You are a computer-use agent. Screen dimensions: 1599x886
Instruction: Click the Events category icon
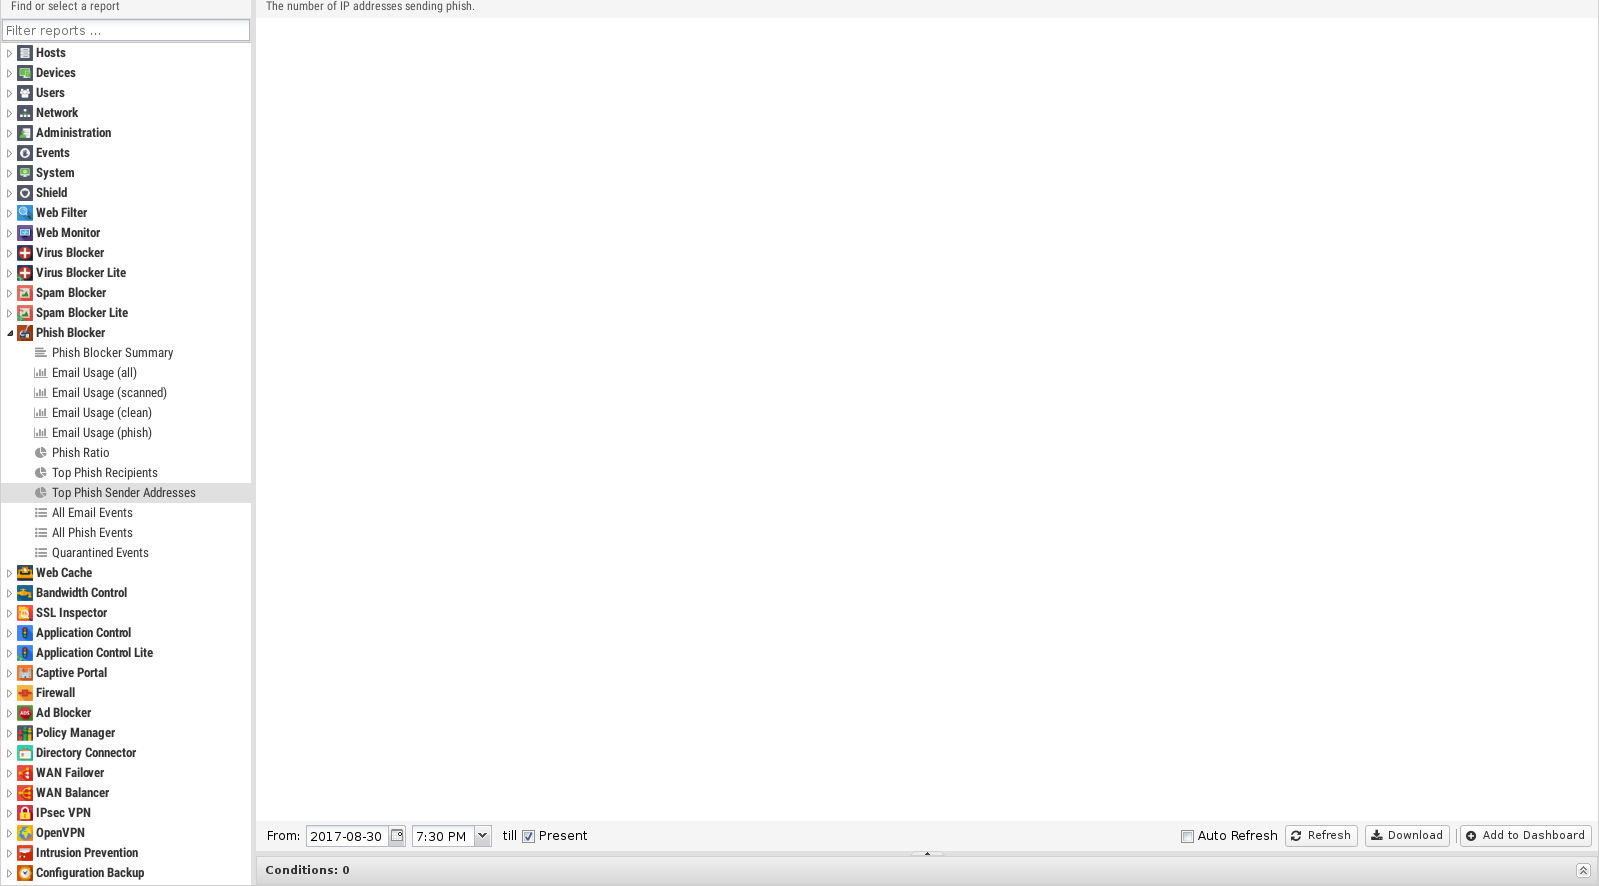click(25, 153)
